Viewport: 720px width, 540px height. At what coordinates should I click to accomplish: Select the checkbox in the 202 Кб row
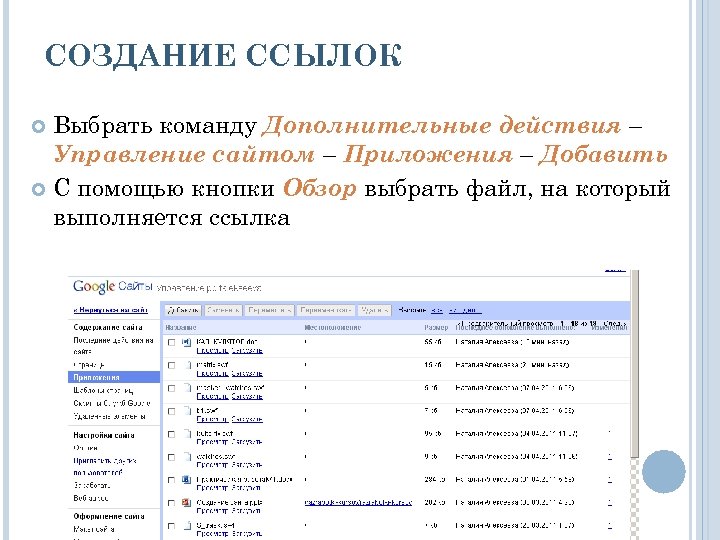click(171, 503)
